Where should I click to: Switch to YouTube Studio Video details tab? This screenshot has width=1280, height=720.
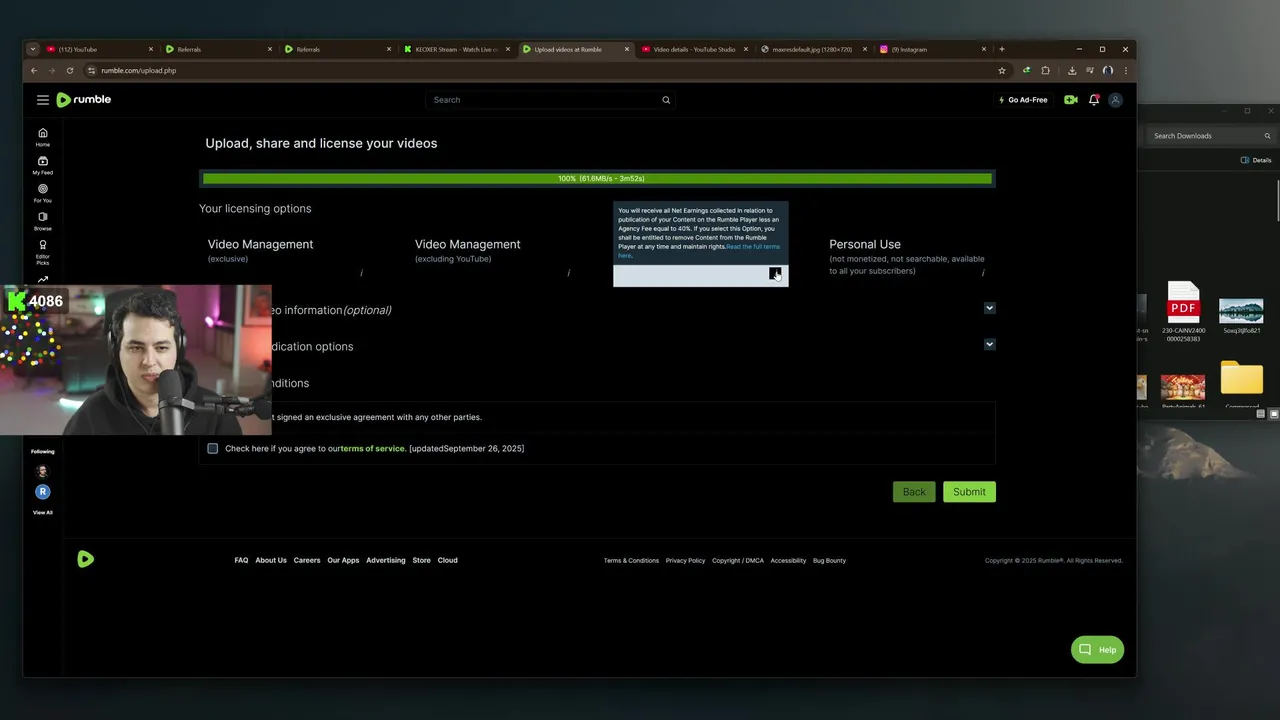[694, 49]
